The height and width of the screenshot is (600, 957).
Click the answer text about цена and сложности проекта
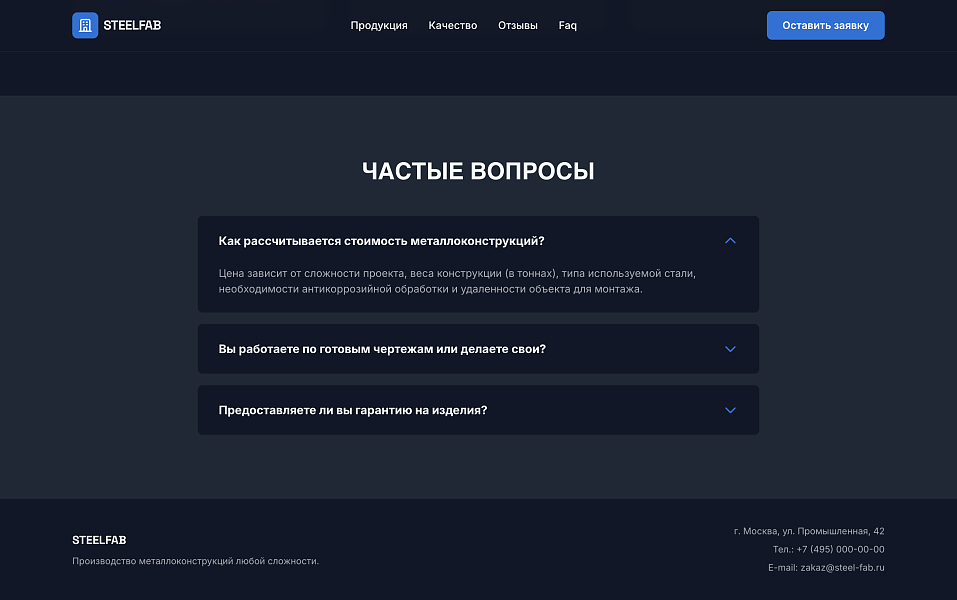(x=456, y=281)
